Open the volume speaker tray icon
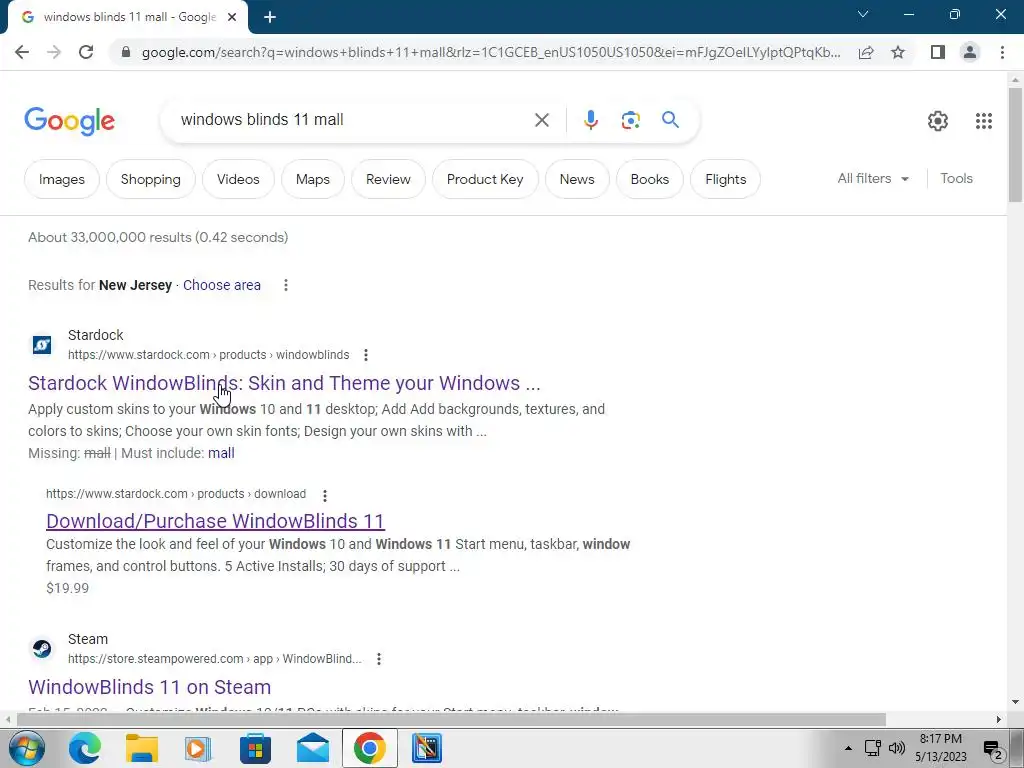Image resolution: width=1024 pixels, height=768 pixels. 897,748
